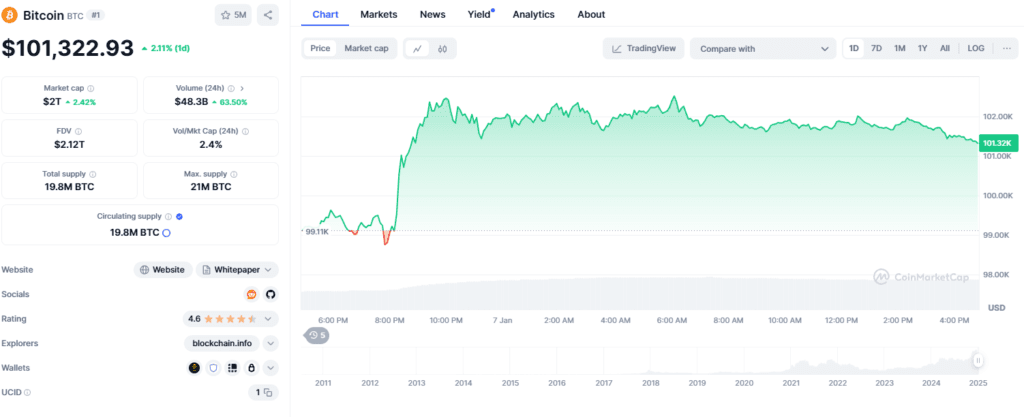This screenshot has width=1024, height=417.
Task: Click the 2.11% (1d) change text
Action: tap(166, 48)
